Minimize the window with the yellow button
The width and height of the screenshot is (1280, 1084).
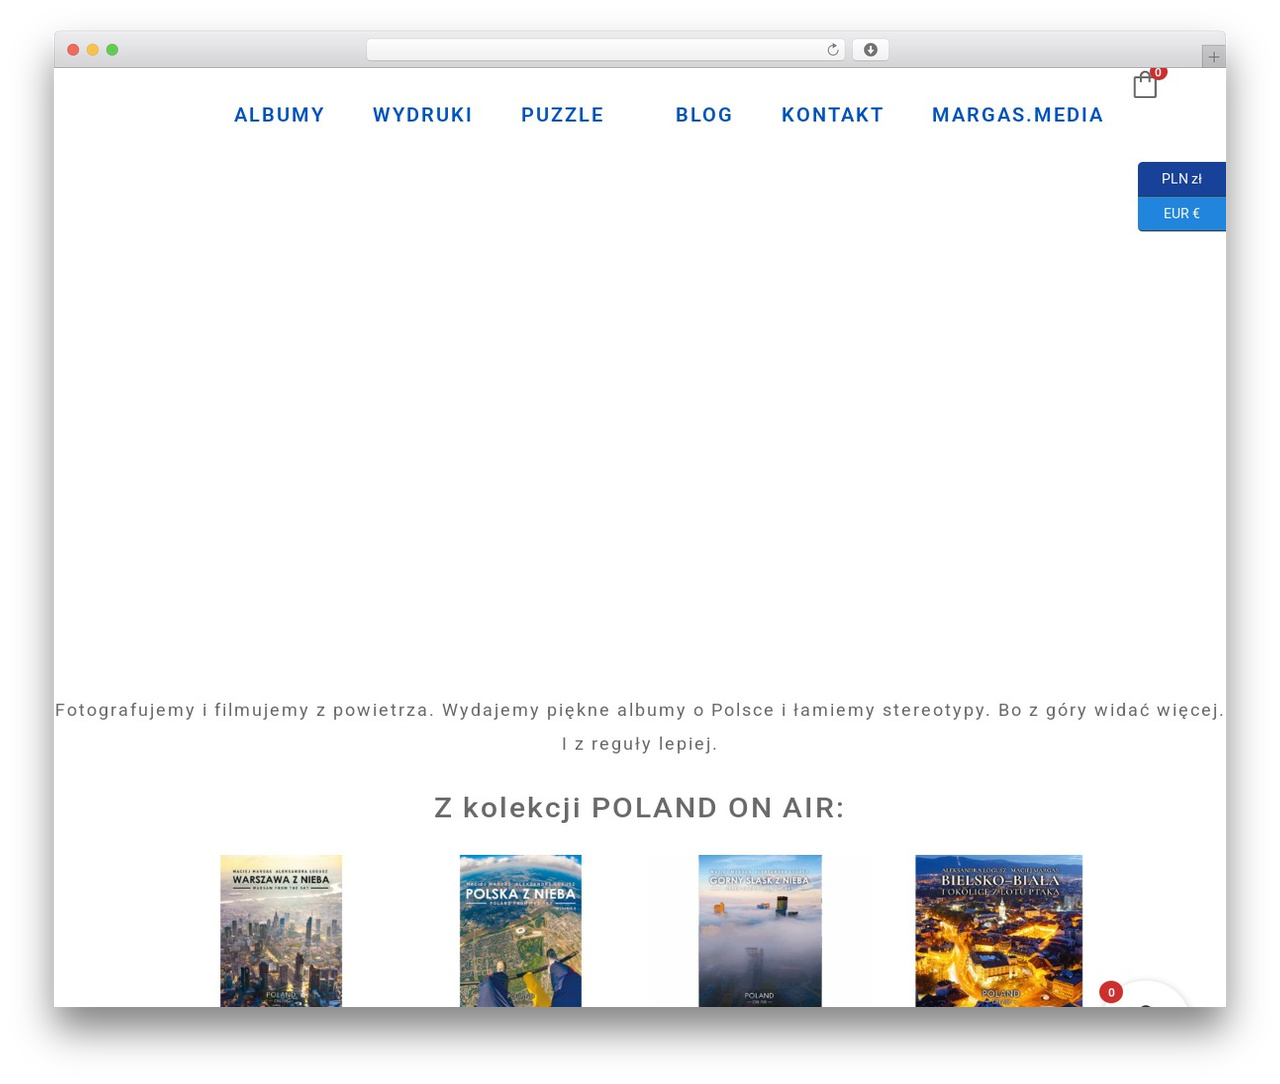pos(92,50)
